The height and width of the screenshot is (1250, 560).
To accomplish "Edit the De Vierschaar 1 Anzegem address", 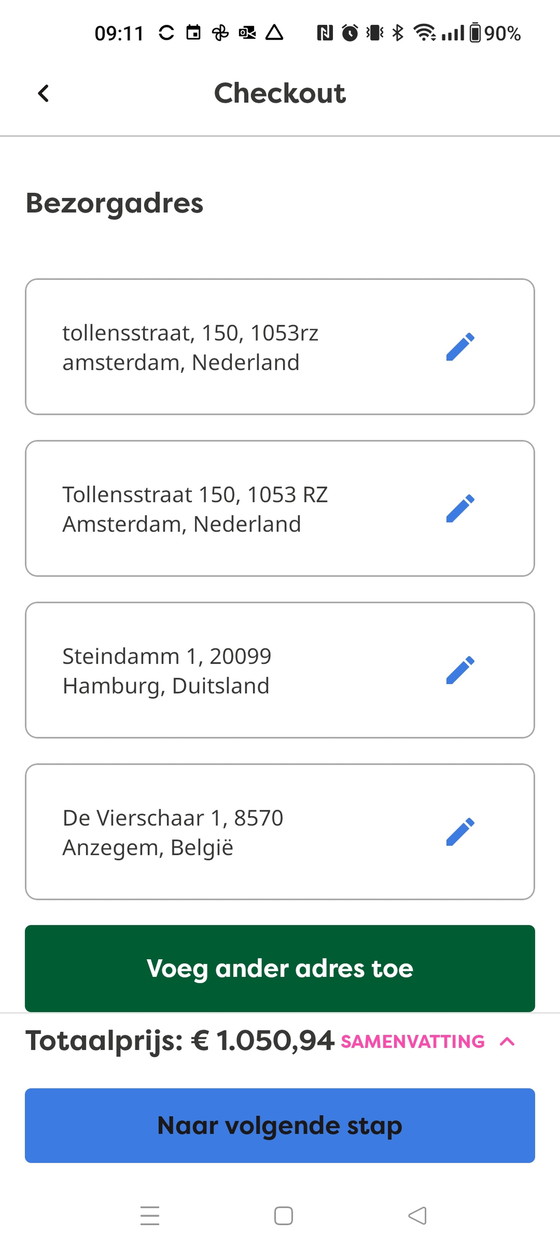I will click(x=460, y=831).
